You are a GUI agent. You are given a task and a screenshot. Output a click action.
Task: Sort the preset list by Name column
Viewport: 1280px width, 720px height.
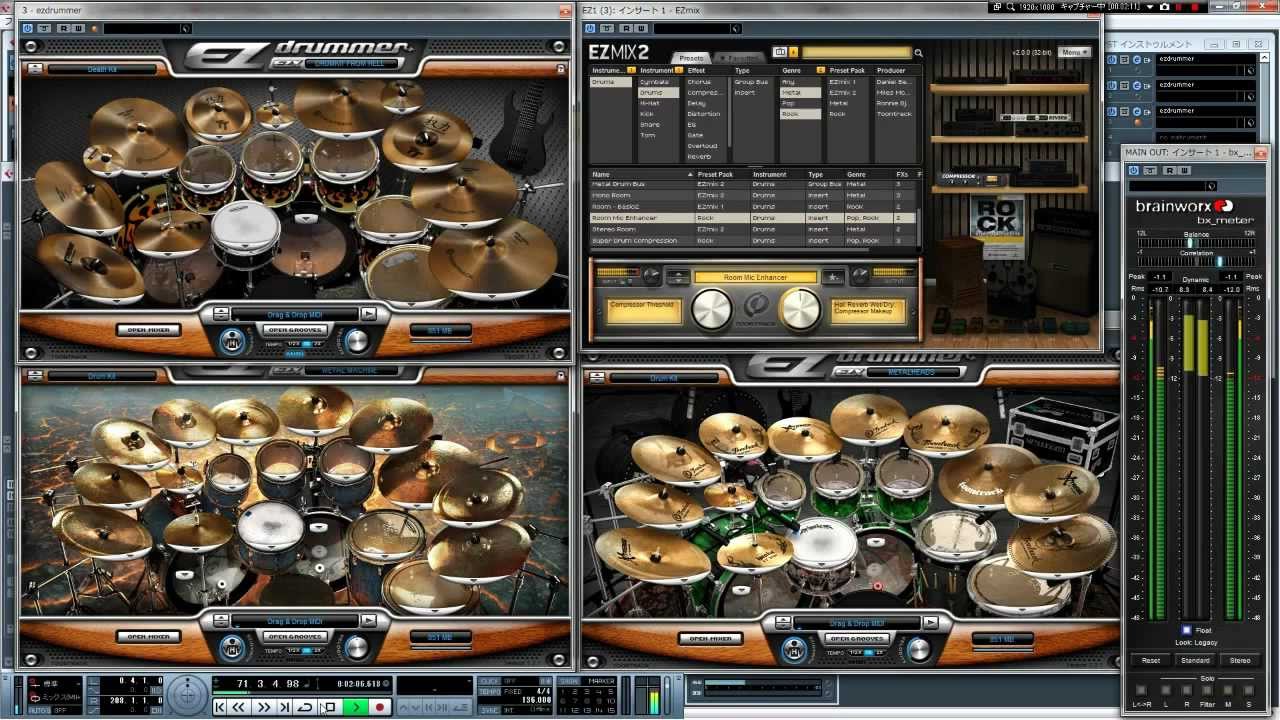640,174
